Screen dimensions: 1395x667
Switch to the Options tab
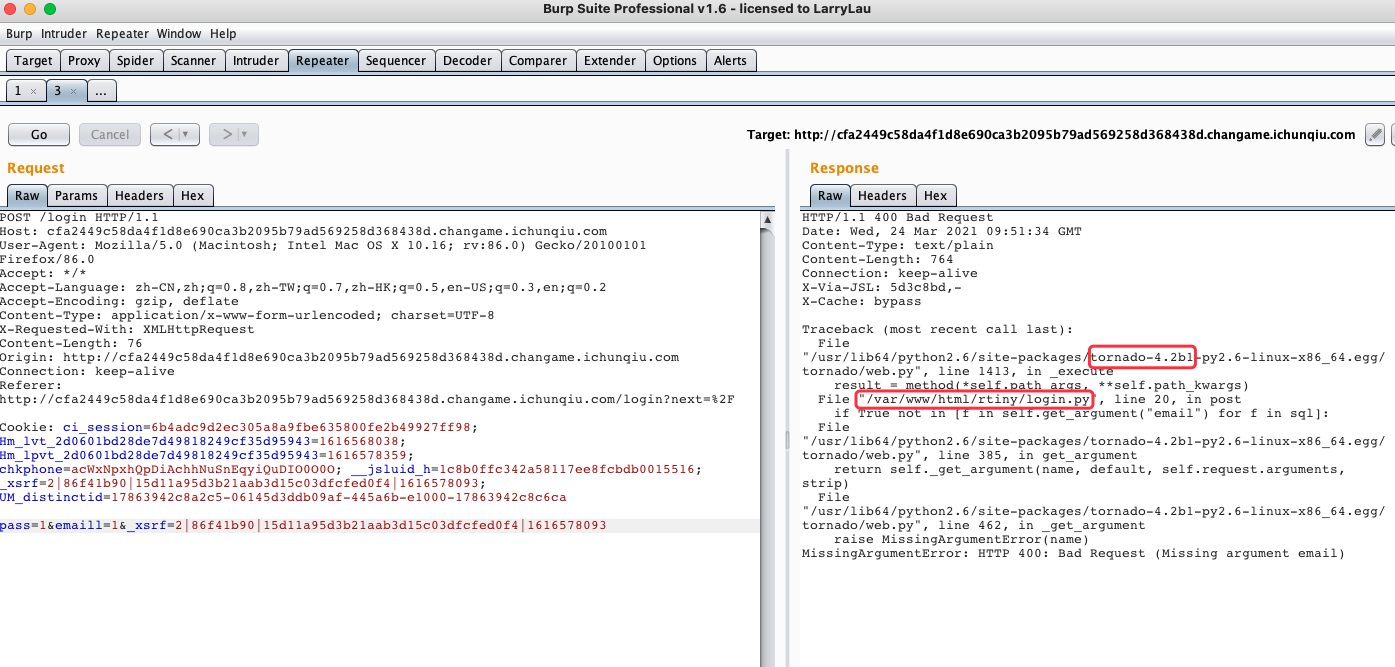point(675,60)
